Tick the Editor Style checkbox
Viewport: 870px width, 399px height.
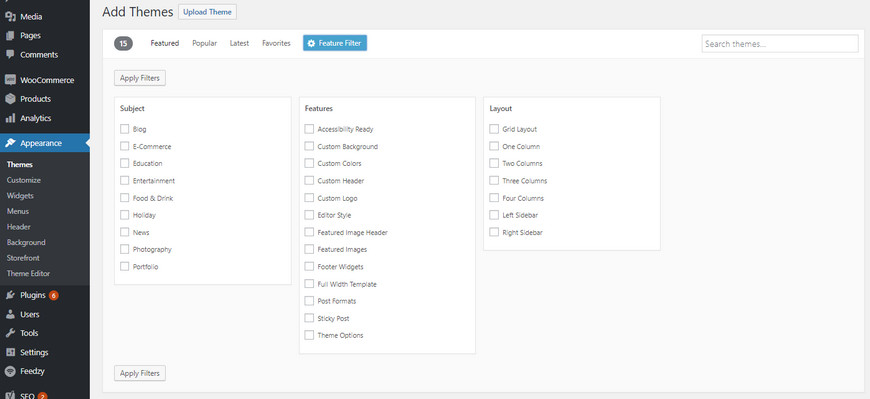click(x=309, y=215)
